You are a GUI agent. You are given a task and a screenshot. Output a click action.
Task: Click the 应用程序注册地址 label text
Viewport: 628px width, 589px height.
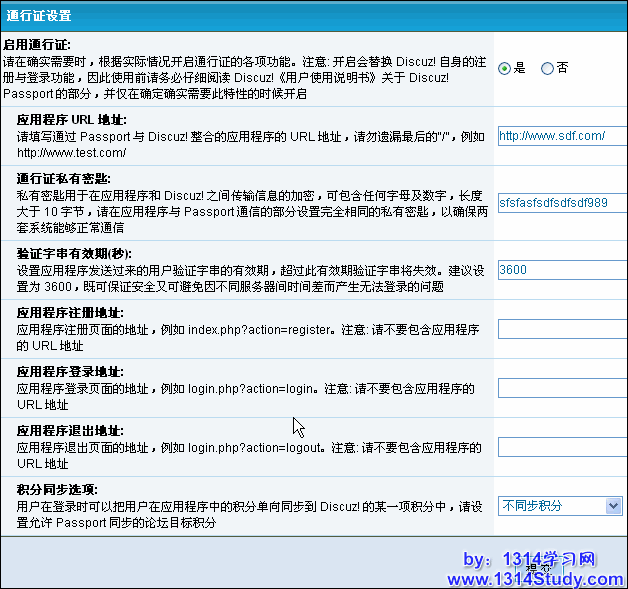70,313
